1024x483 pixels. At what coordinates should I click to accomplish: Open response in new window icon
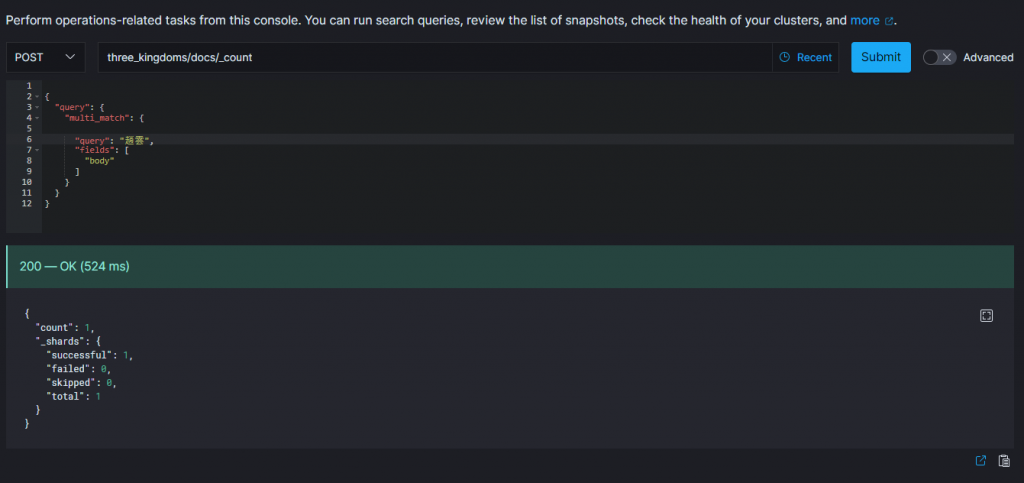coord(980,461)
